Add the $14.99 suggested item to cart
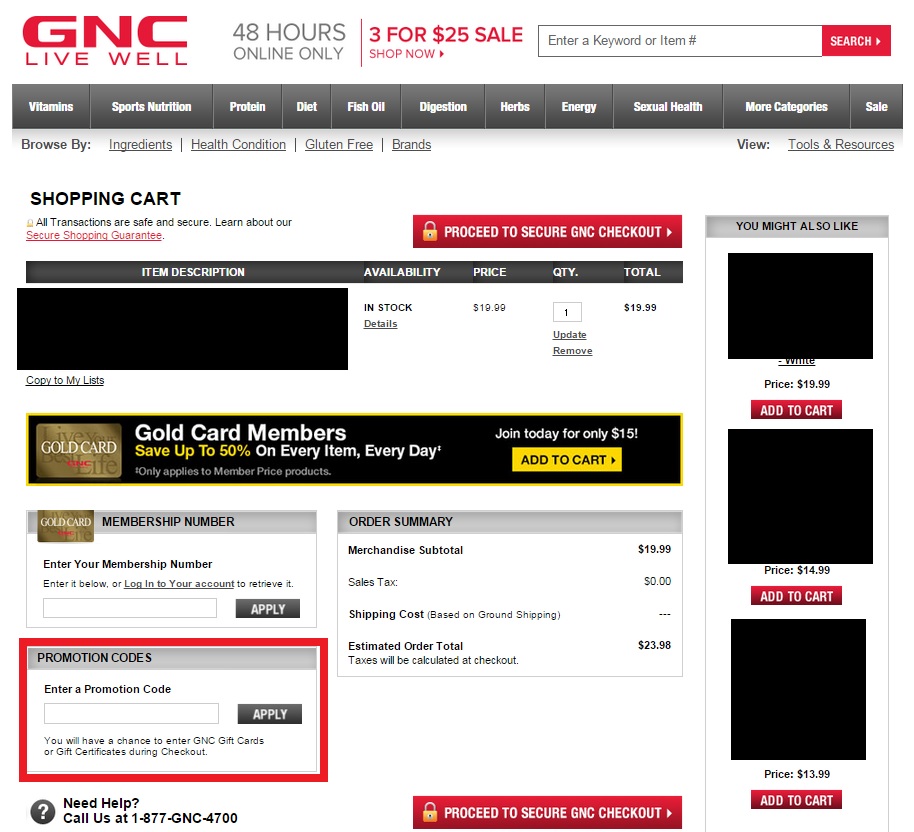Image resolution: width=914 pixels, height=832 pixels. click(796, 596)
